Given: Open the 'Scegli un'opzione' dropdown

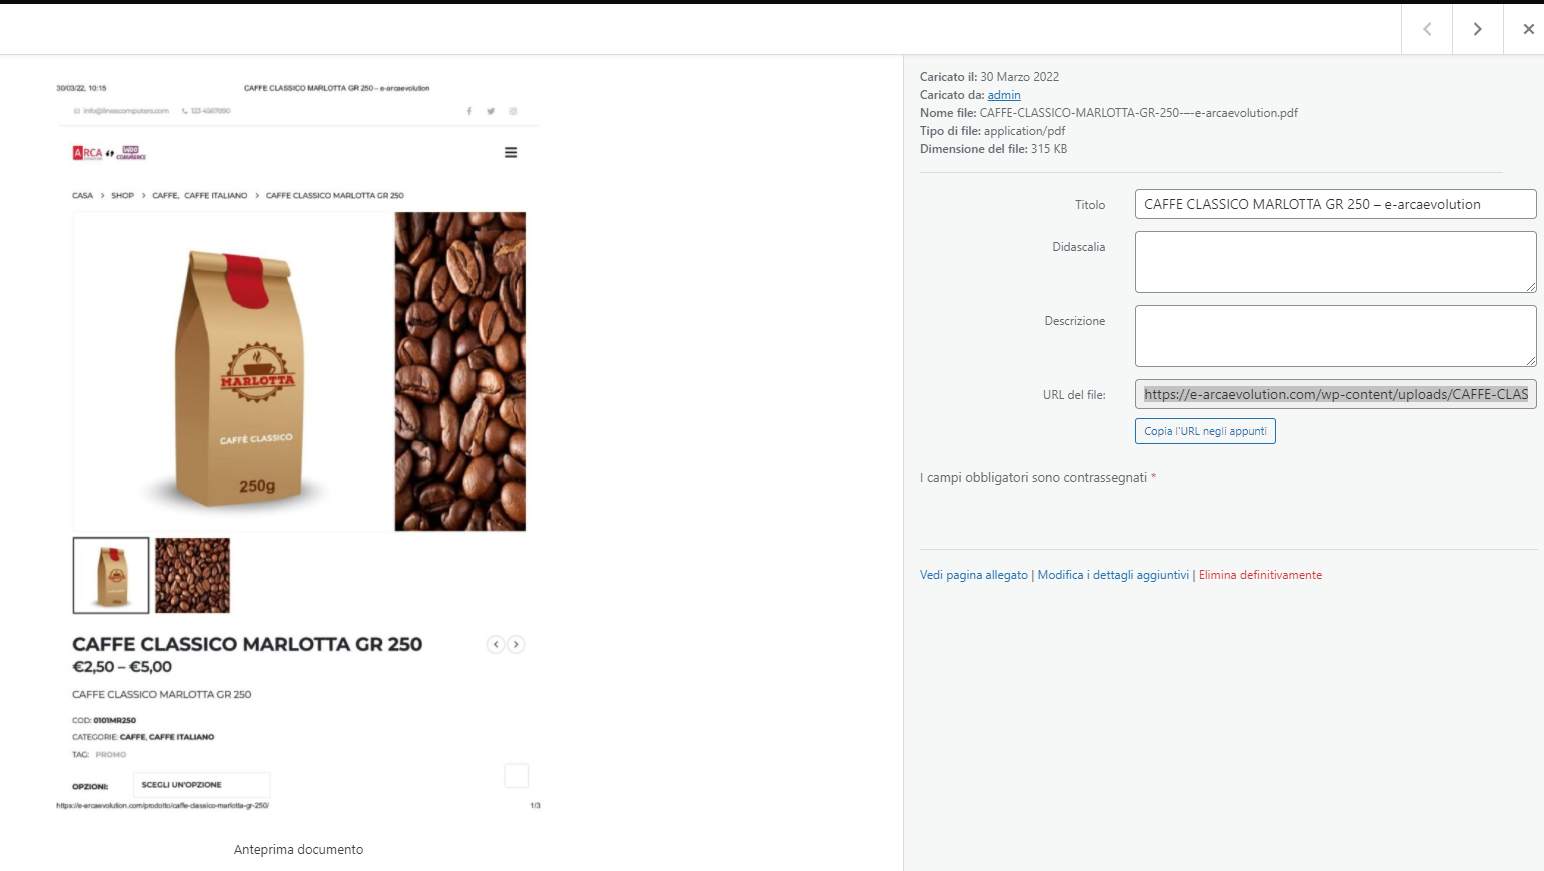Looking at the screenshot, I should click(x=201, y=785).
